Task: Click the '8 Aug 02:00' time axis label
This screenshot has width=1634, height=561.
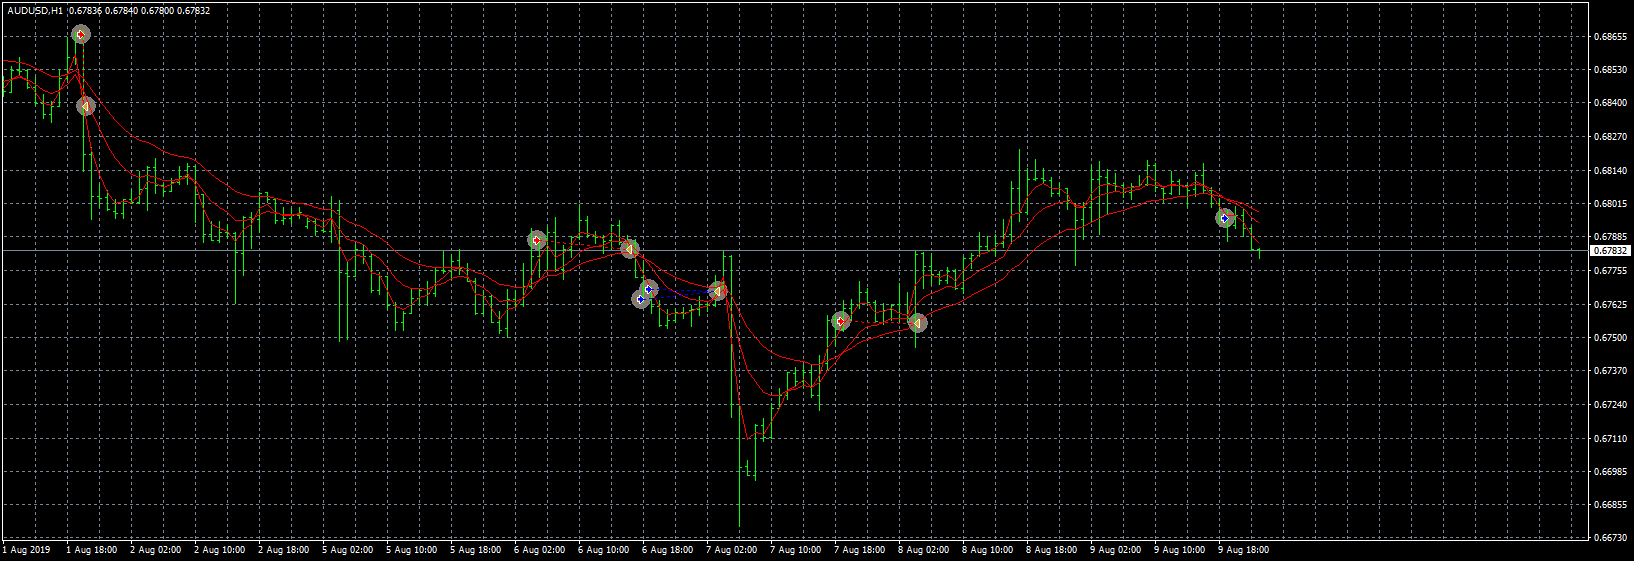Action: pos(924,550)
